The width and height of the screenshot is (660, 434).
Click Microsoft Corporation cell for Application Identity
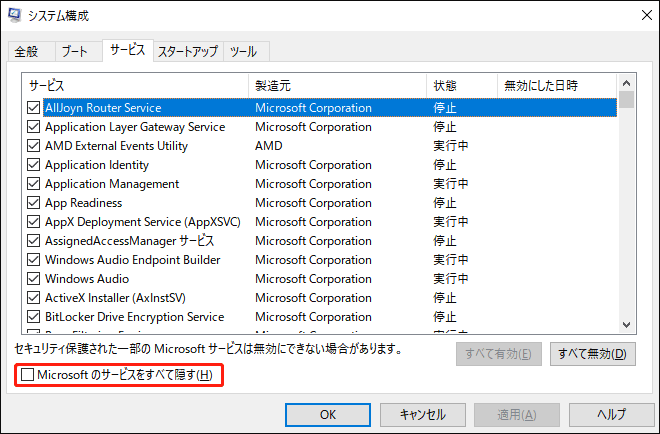coord(313,165)
